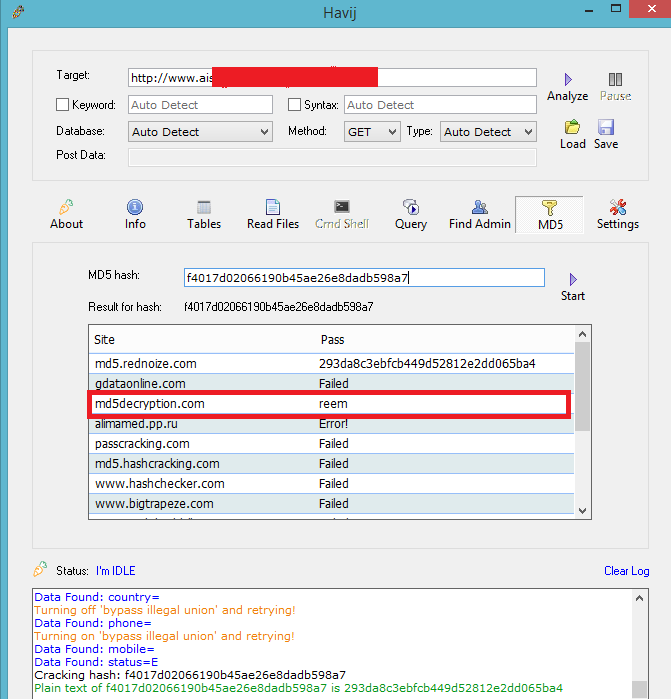Image resolution: width=671 pixels, height=699 pixels.
Task: Click the Save floppy disk icon
Action: pos(606,127)
